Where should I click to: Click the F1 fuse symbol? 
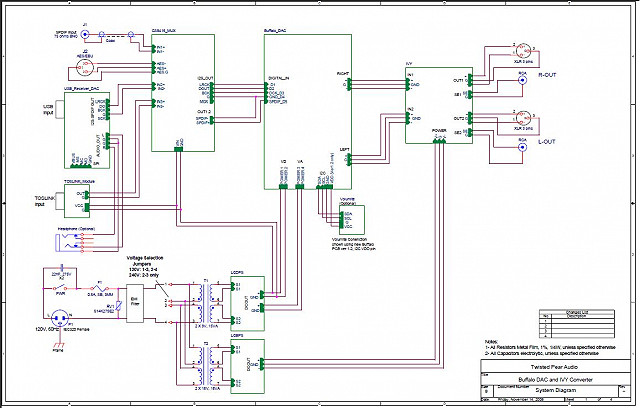(x=98, y=288)
